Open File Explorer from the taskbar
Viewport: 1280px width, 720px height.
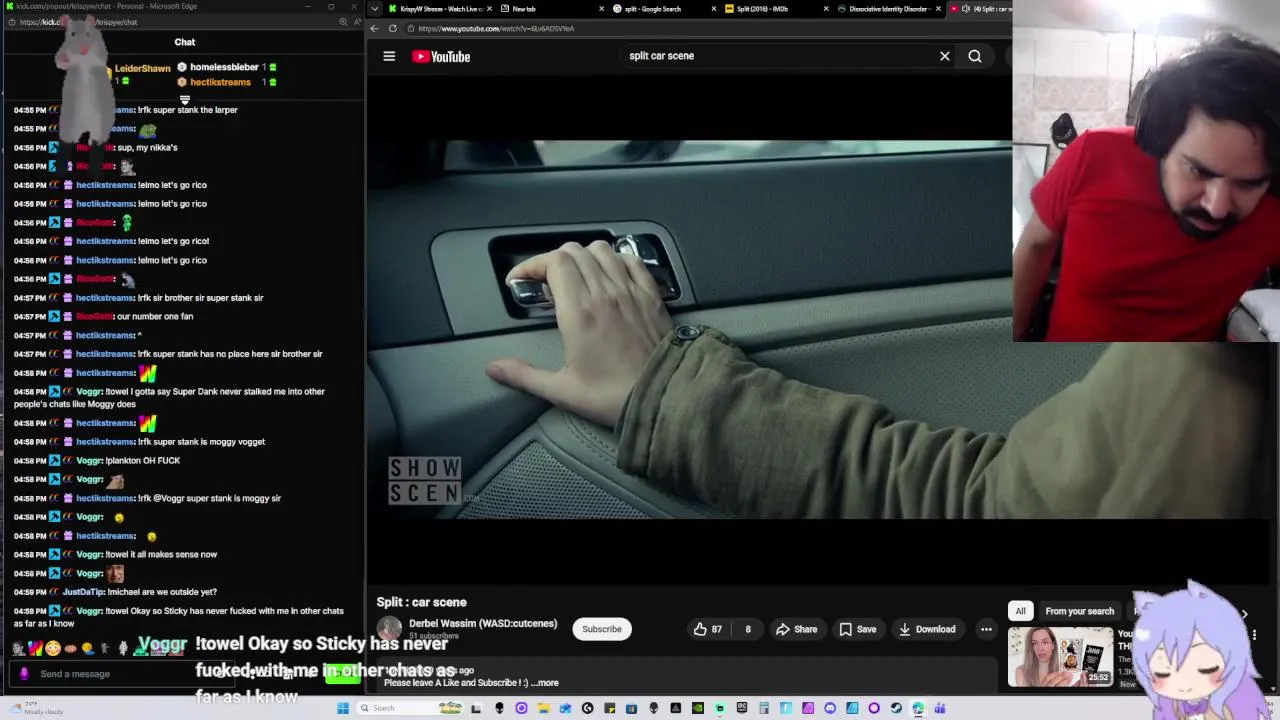point(544,708)
